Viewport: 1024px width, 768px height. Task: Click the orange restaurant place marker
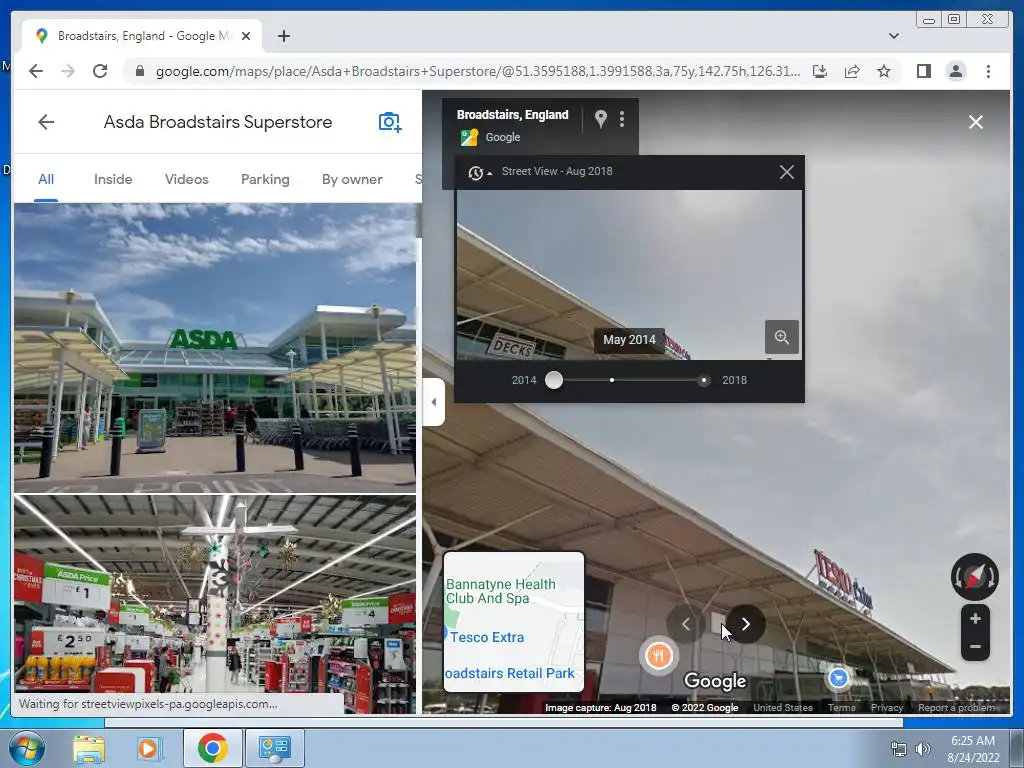pyautogui.click(x=658, y=656)
